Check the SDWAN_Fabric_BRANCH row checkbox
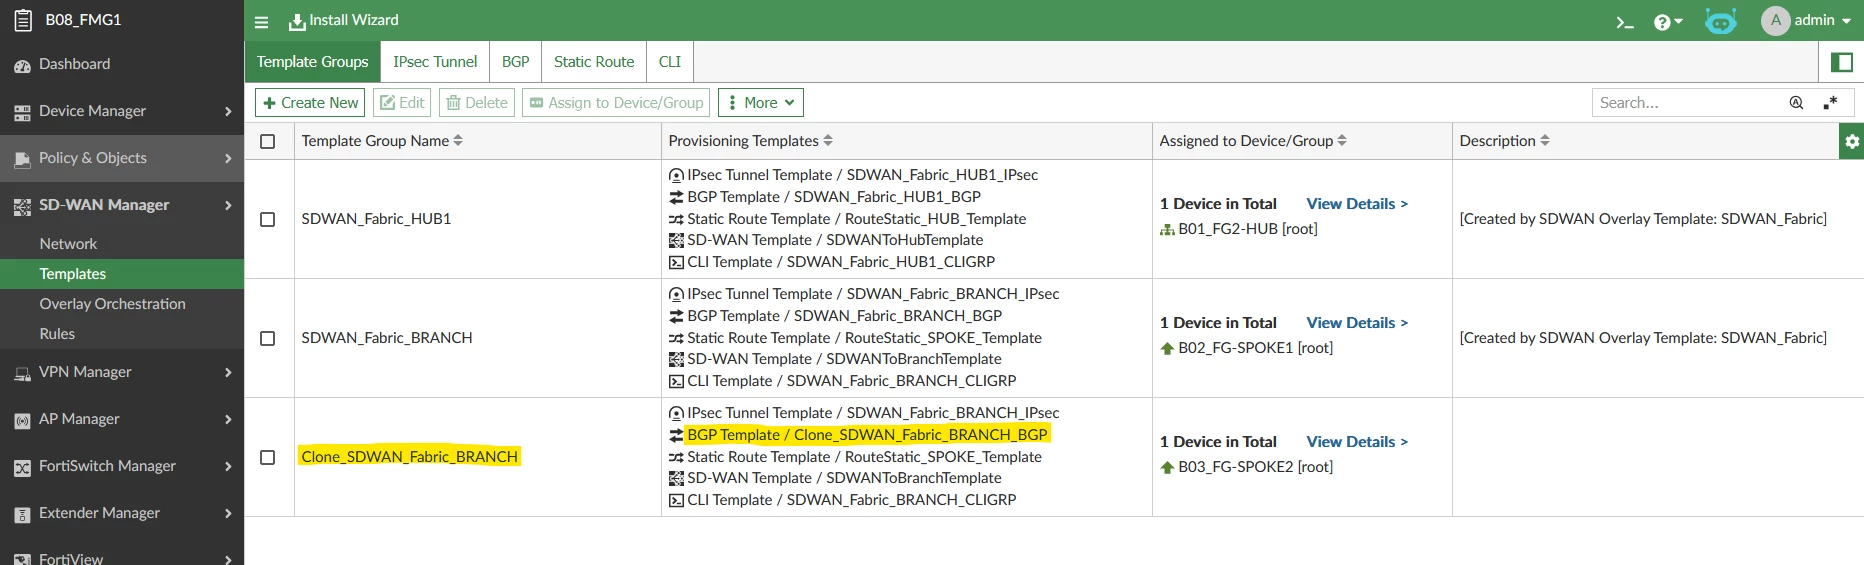The height and width of the screenshot is (565, 1864). click(x=268, y=338)
